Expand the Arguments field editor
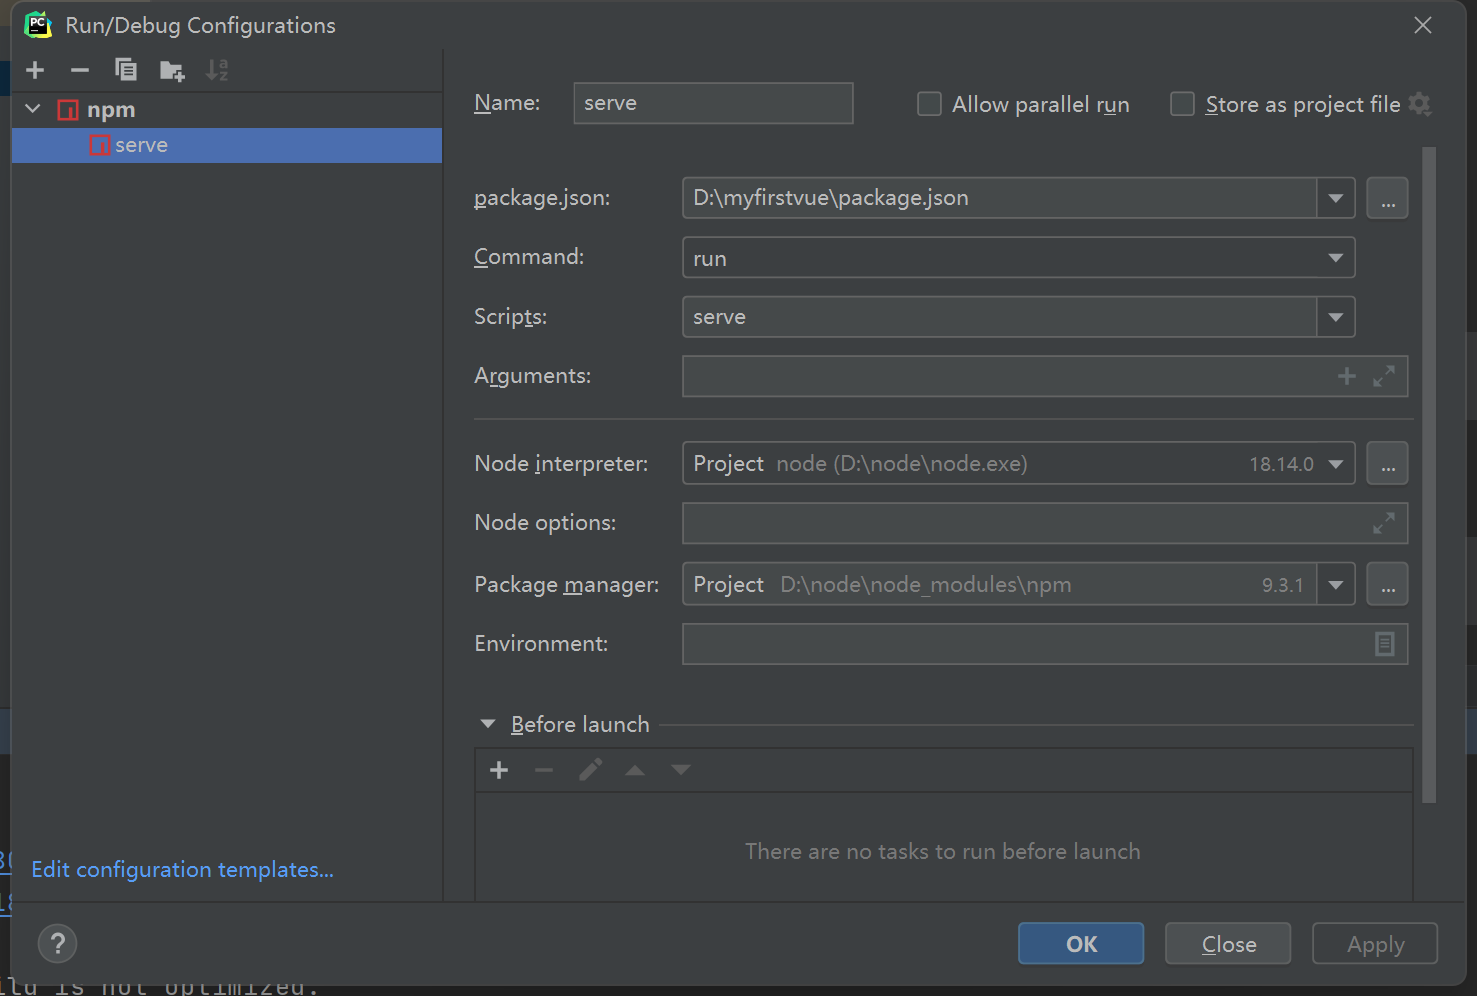Screen dimensions: 1477x996 click(1384, 376)
